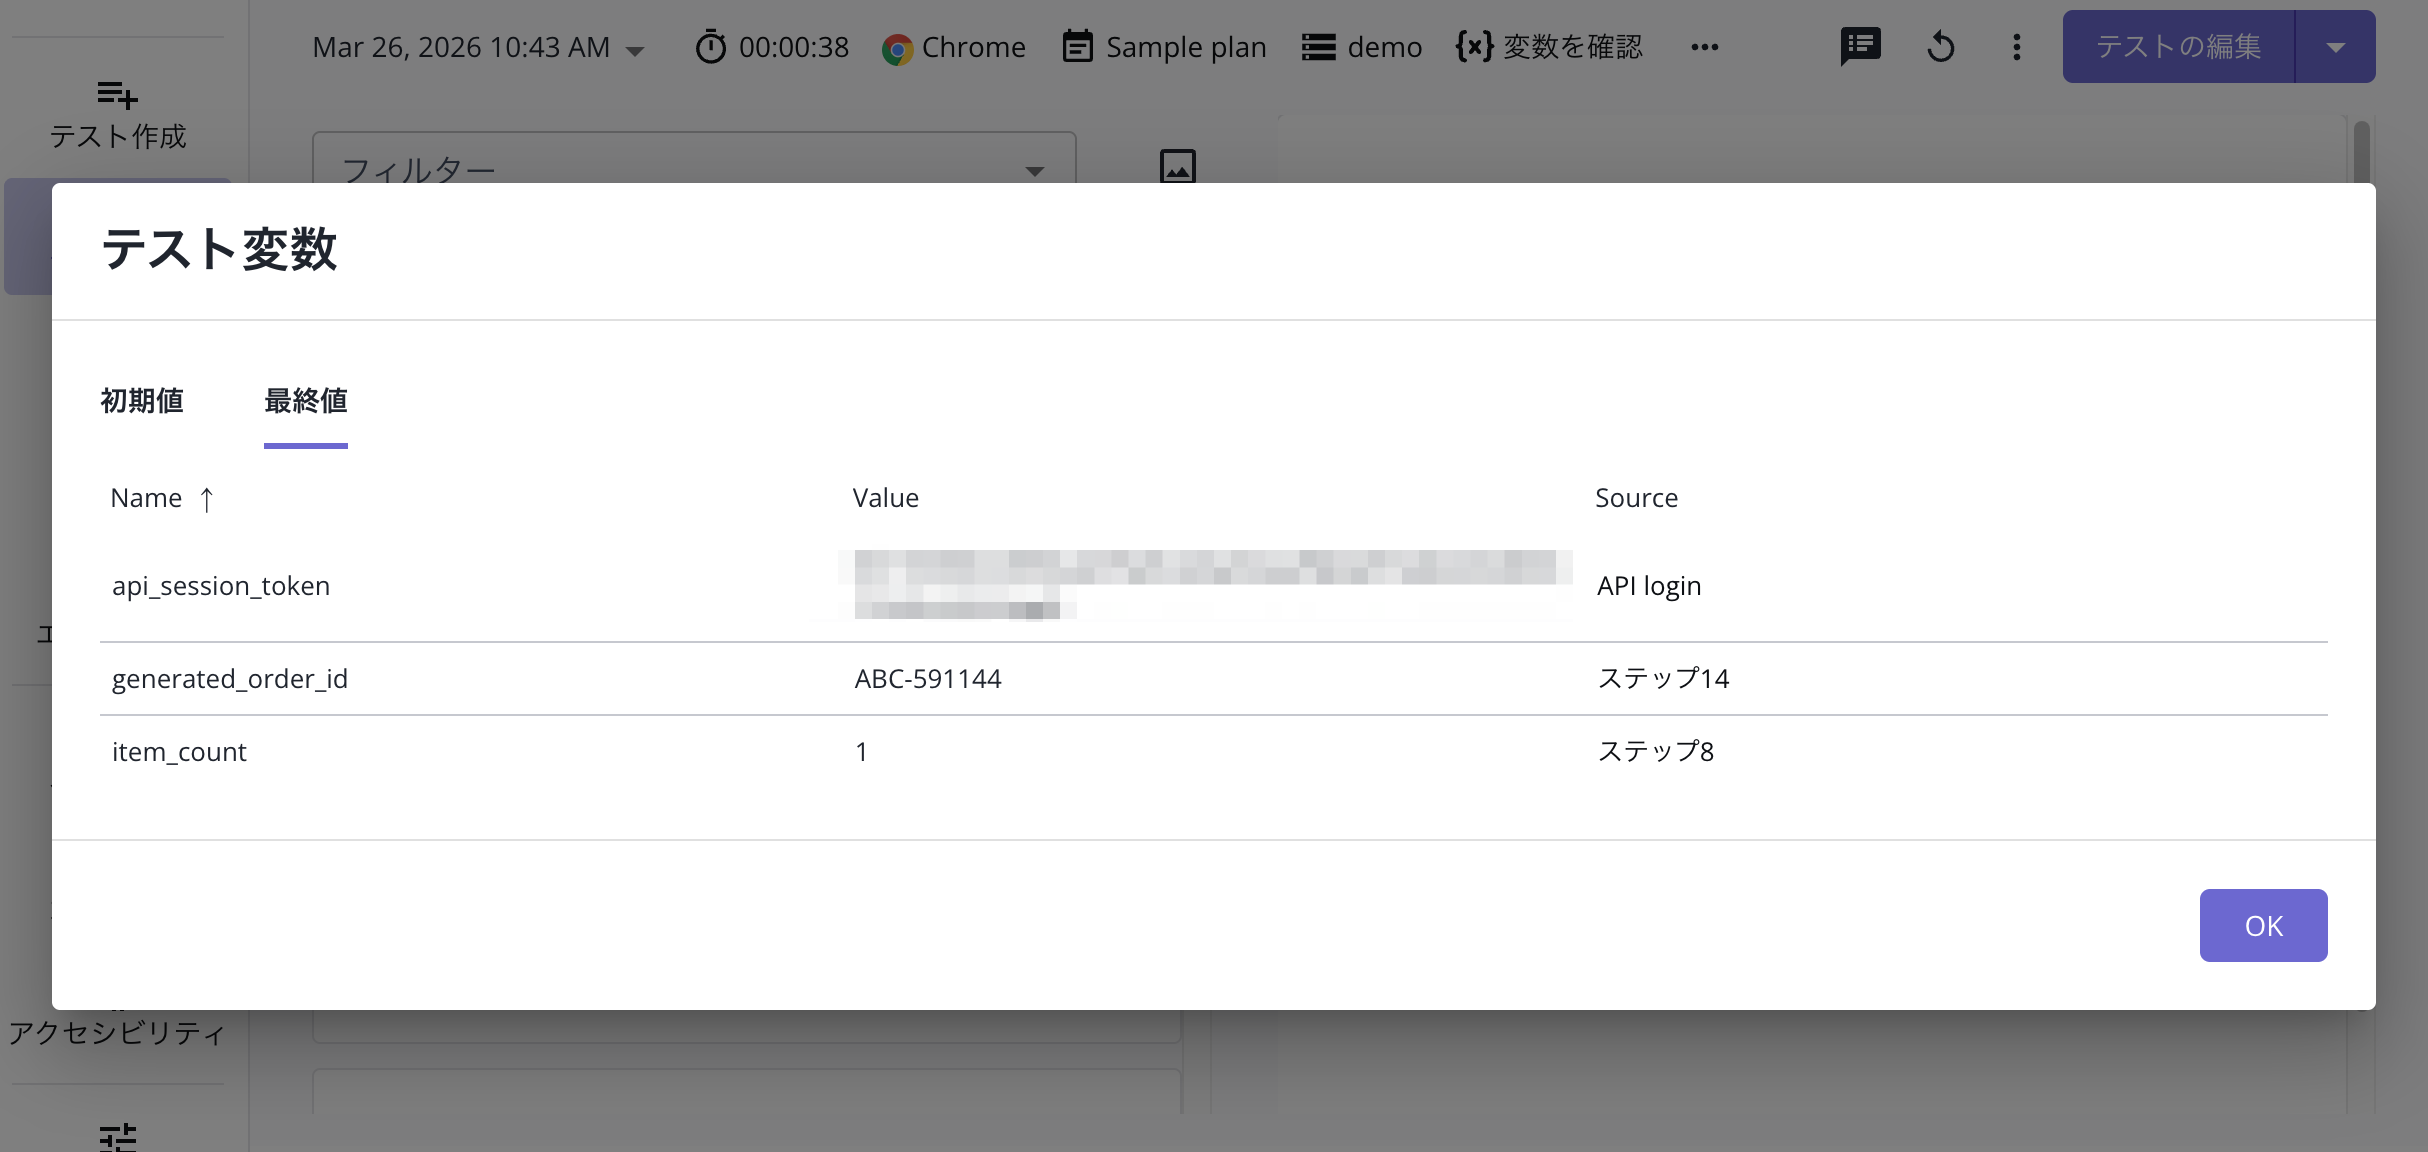Open the comments chat icon

pos(1860,47)
